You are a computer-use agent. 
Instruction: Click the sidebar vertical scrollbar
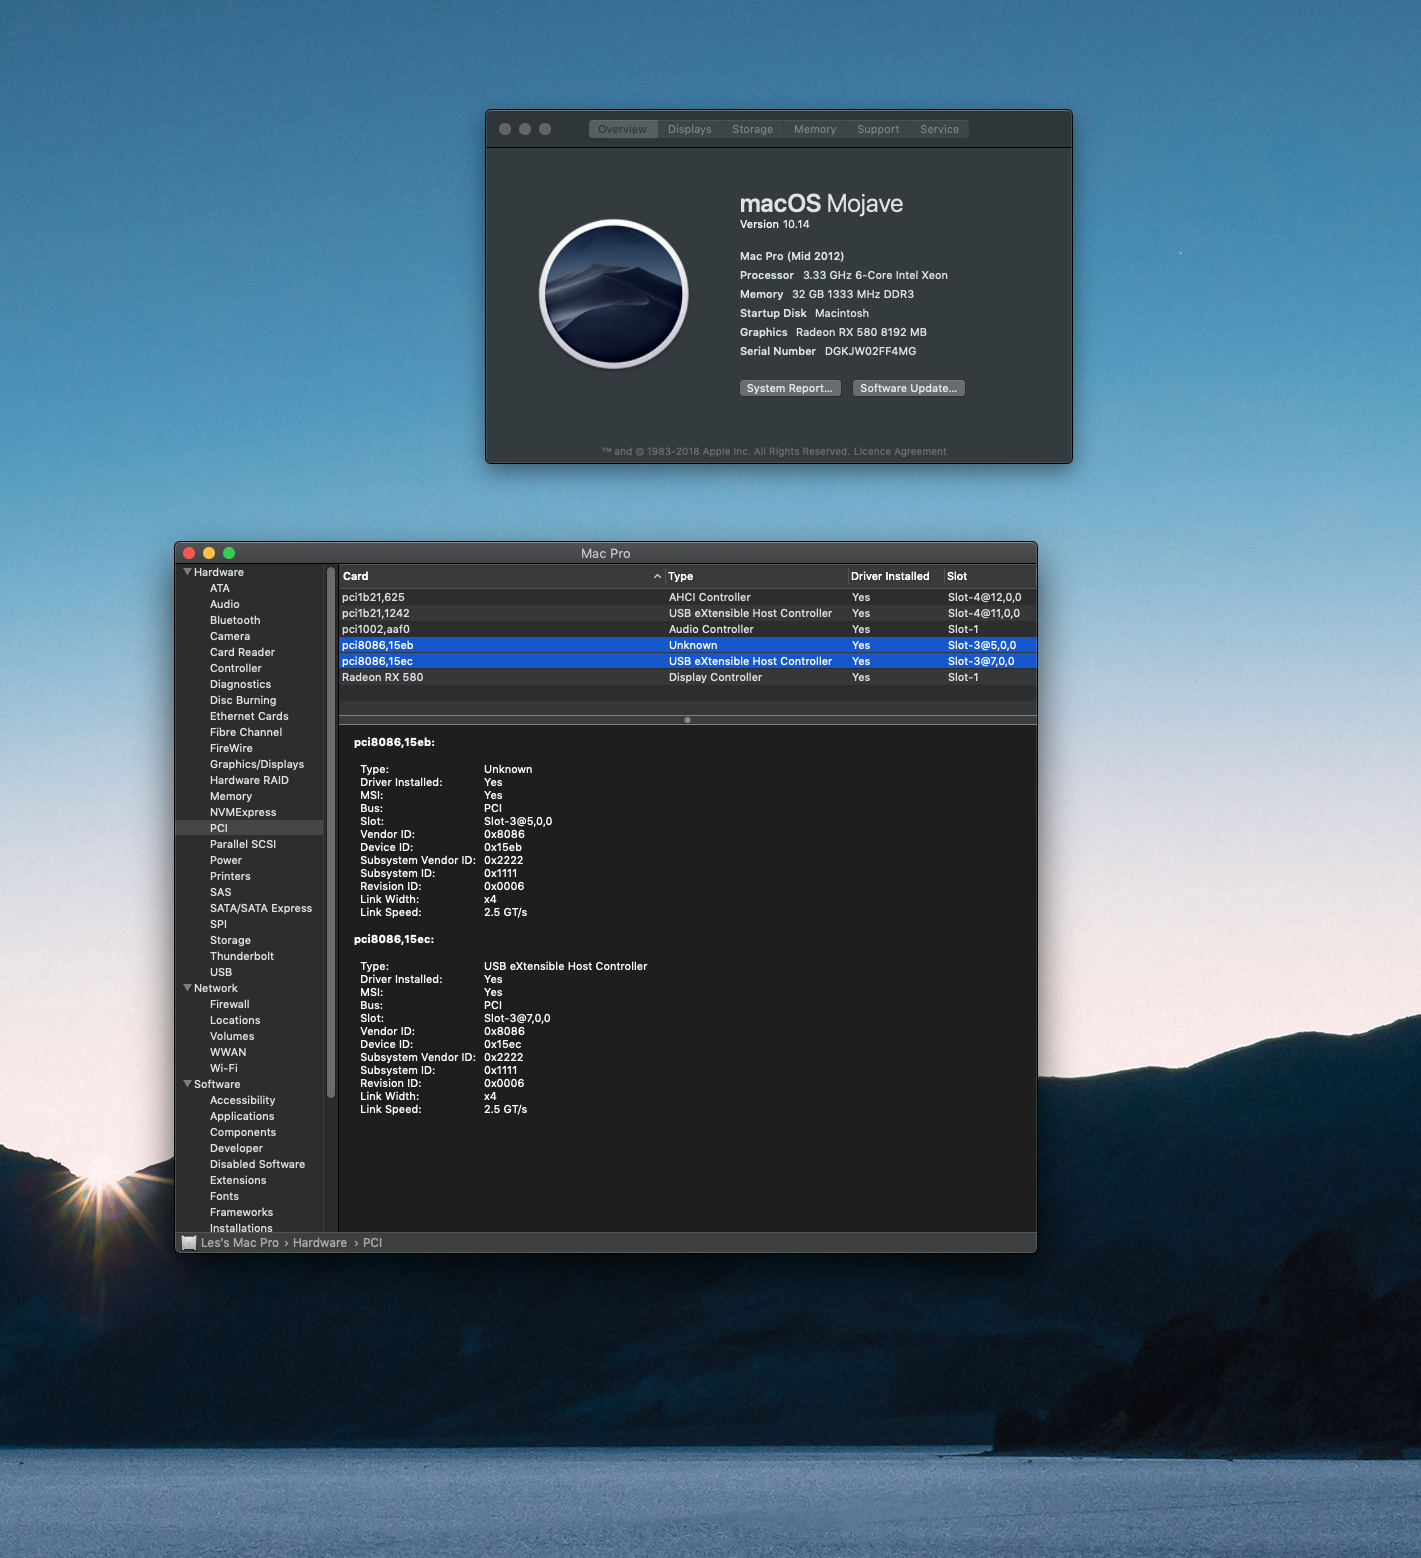[x=331, y=834]
